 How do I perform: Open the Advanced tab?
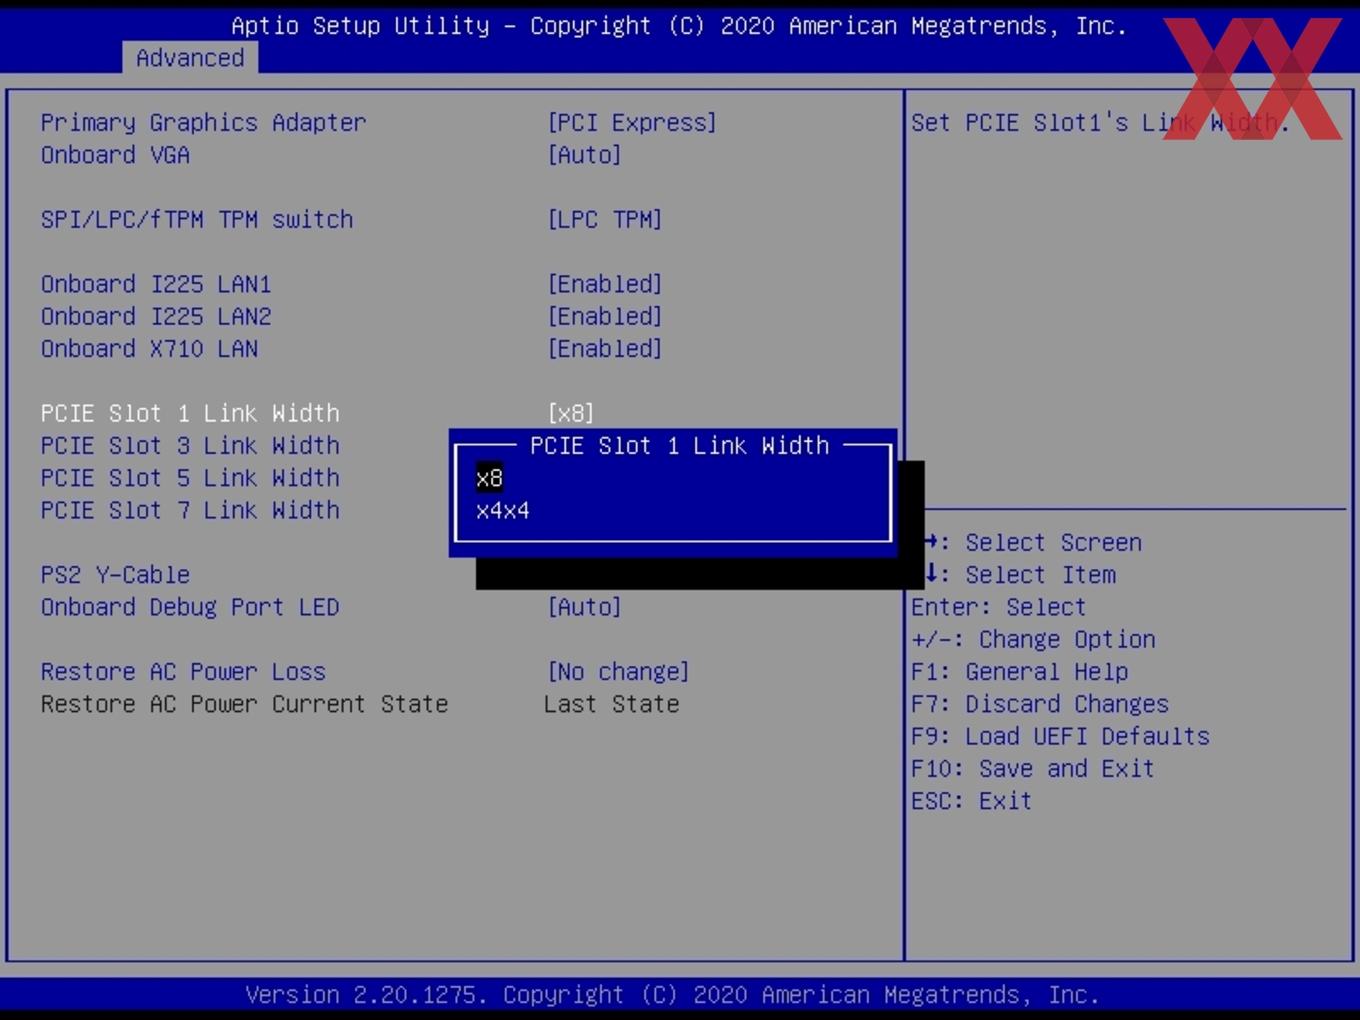pyautogui.click(x=190, y=58)
